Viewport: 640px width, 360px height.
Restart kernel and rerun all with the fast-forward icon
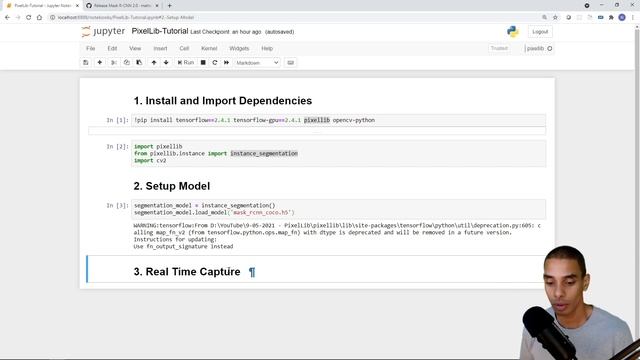click(x=227, y=62)
